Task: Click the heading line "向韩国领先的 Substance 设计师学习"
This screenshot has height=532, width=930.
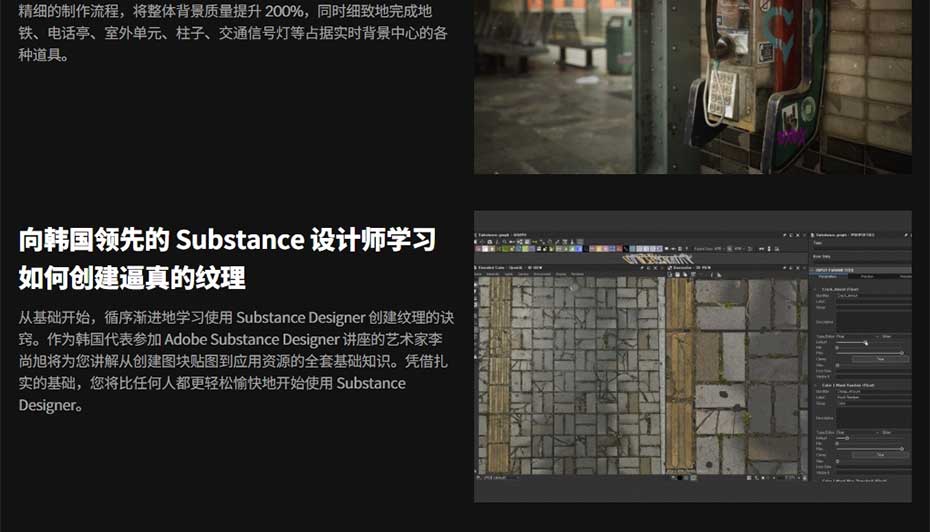Action: 227,240
